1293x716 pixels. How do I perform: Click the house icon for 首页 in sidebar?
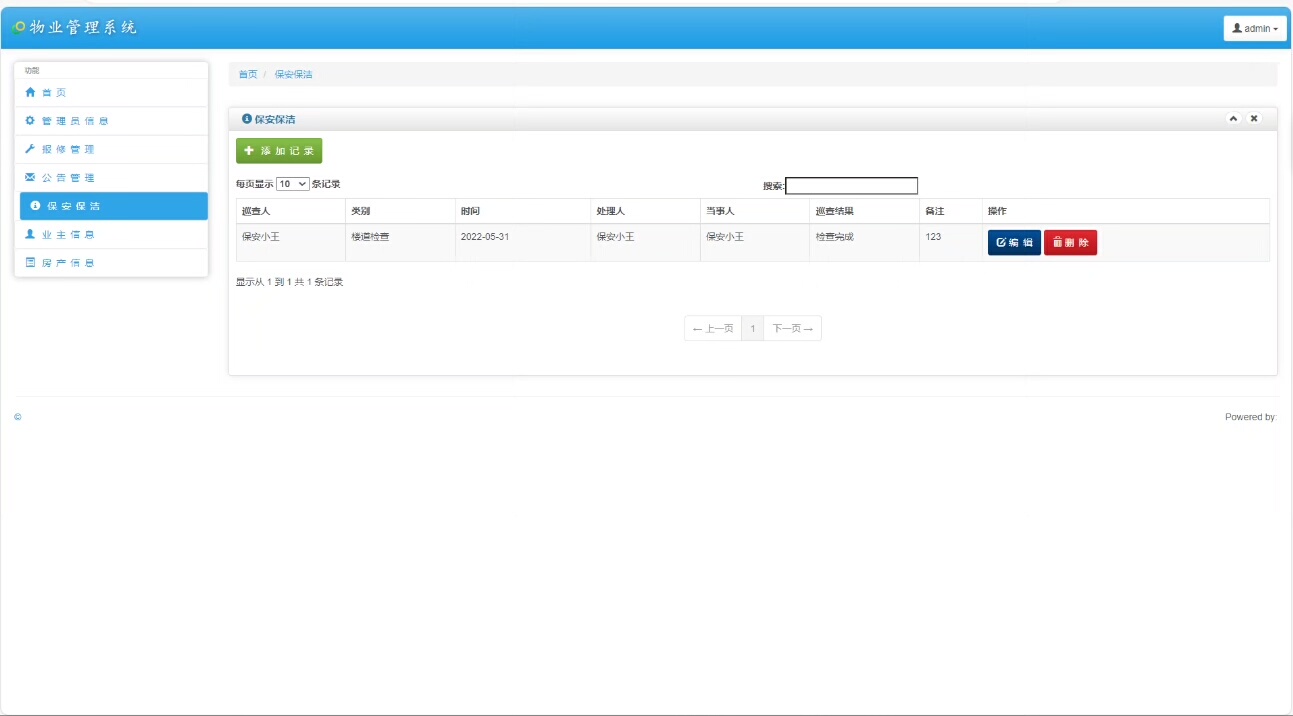[x=30, y=92]
